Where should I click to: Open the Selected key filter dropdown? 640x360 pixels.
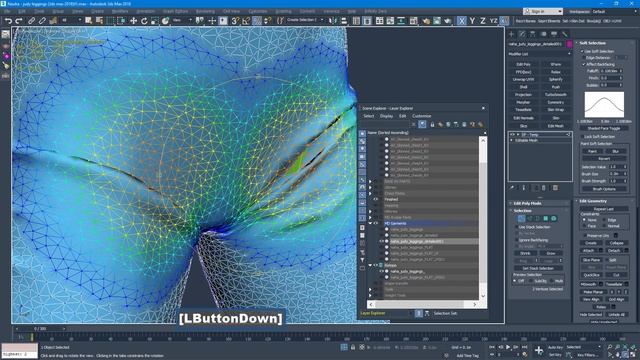[584, 347]
